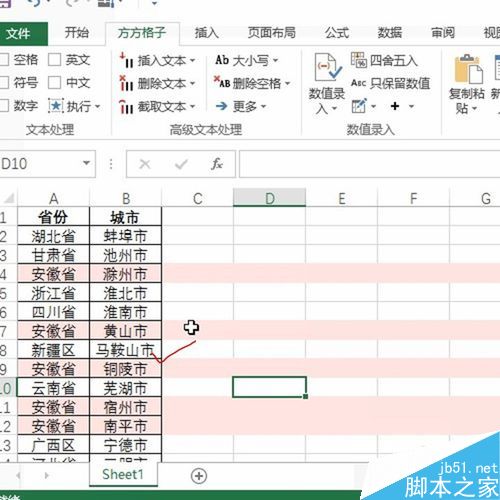Enable the 英文 checkbox
The image size is (500, 500).
54,60
